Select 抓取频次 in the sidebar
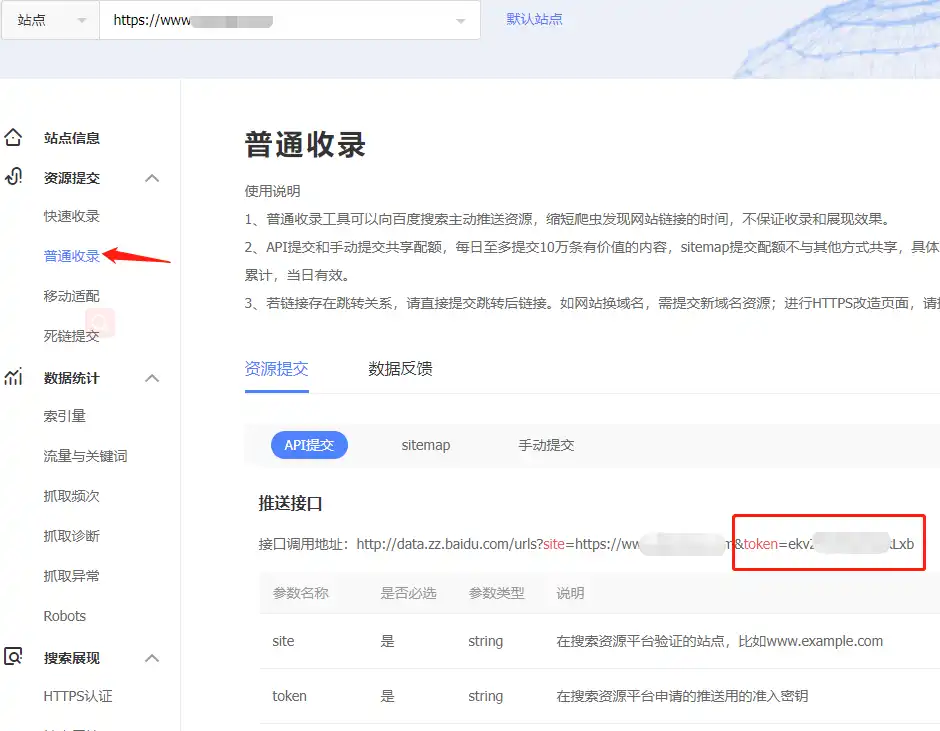This screenshot has width=940, height=731. (71, 496)
